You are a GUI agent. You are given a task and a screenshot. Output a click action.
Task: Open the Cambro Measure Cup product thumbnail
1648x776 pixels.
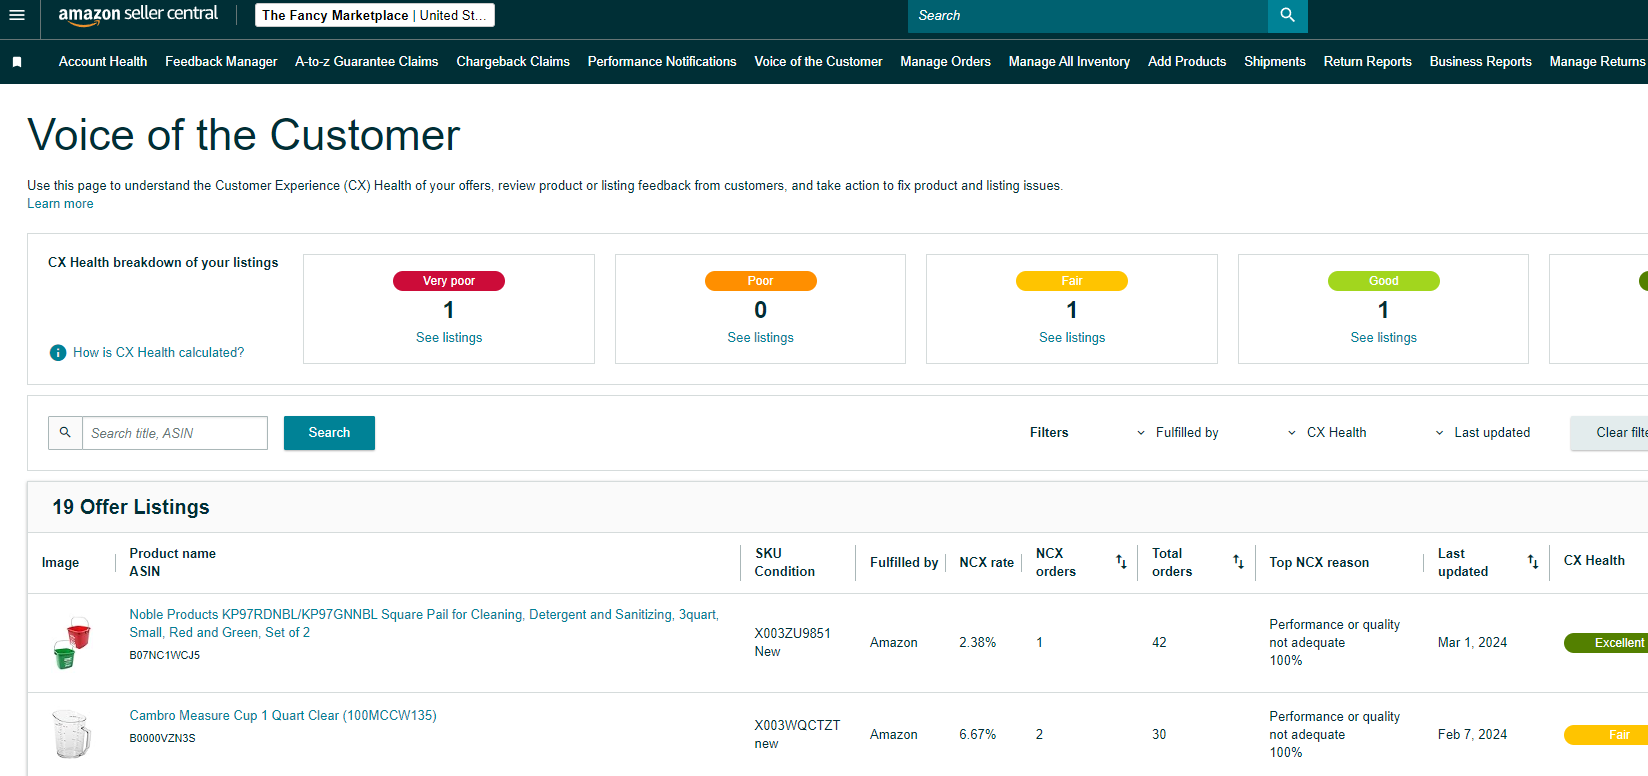click(x=71, y=734)
